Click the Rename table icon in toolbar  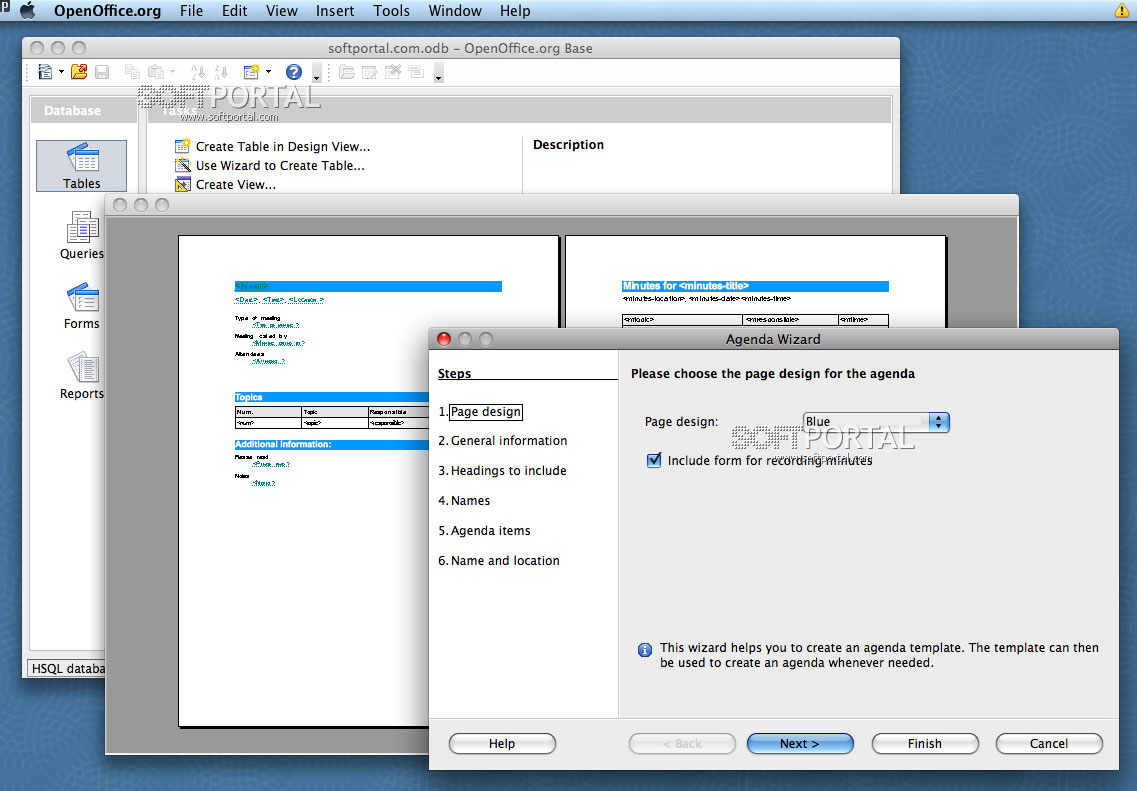(x=416, y=72)
